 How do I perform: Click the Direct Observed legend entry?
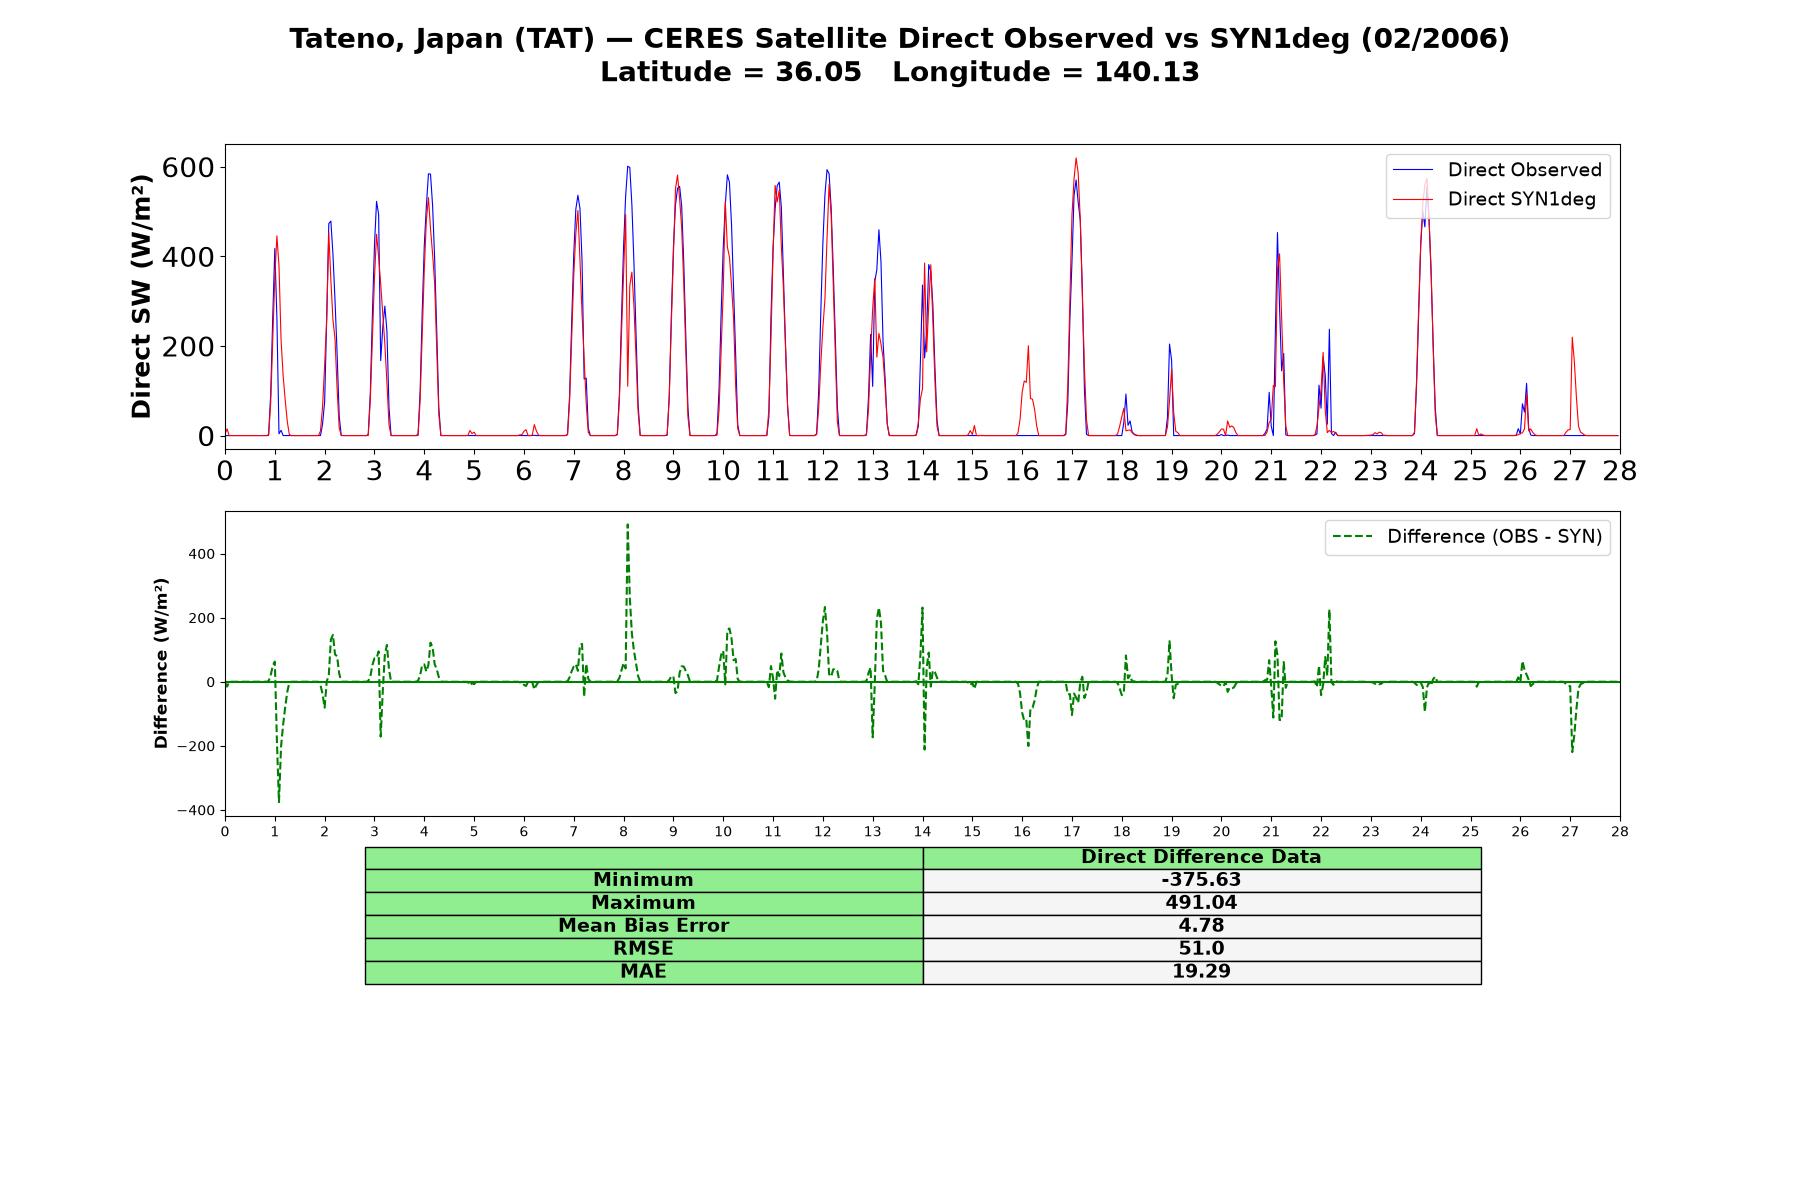click(1497, 170)
